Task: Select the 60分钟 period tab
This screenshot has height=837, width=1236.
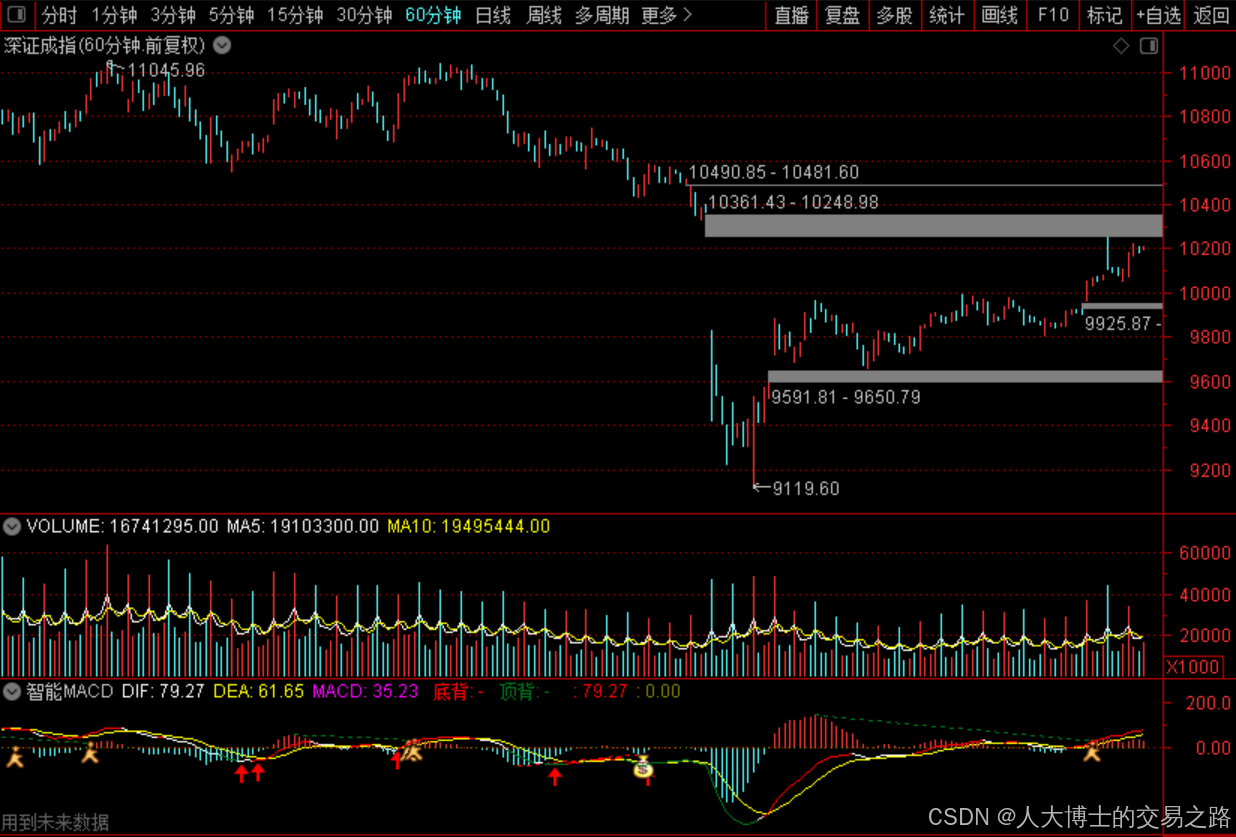Action: (x=433, y=15)
